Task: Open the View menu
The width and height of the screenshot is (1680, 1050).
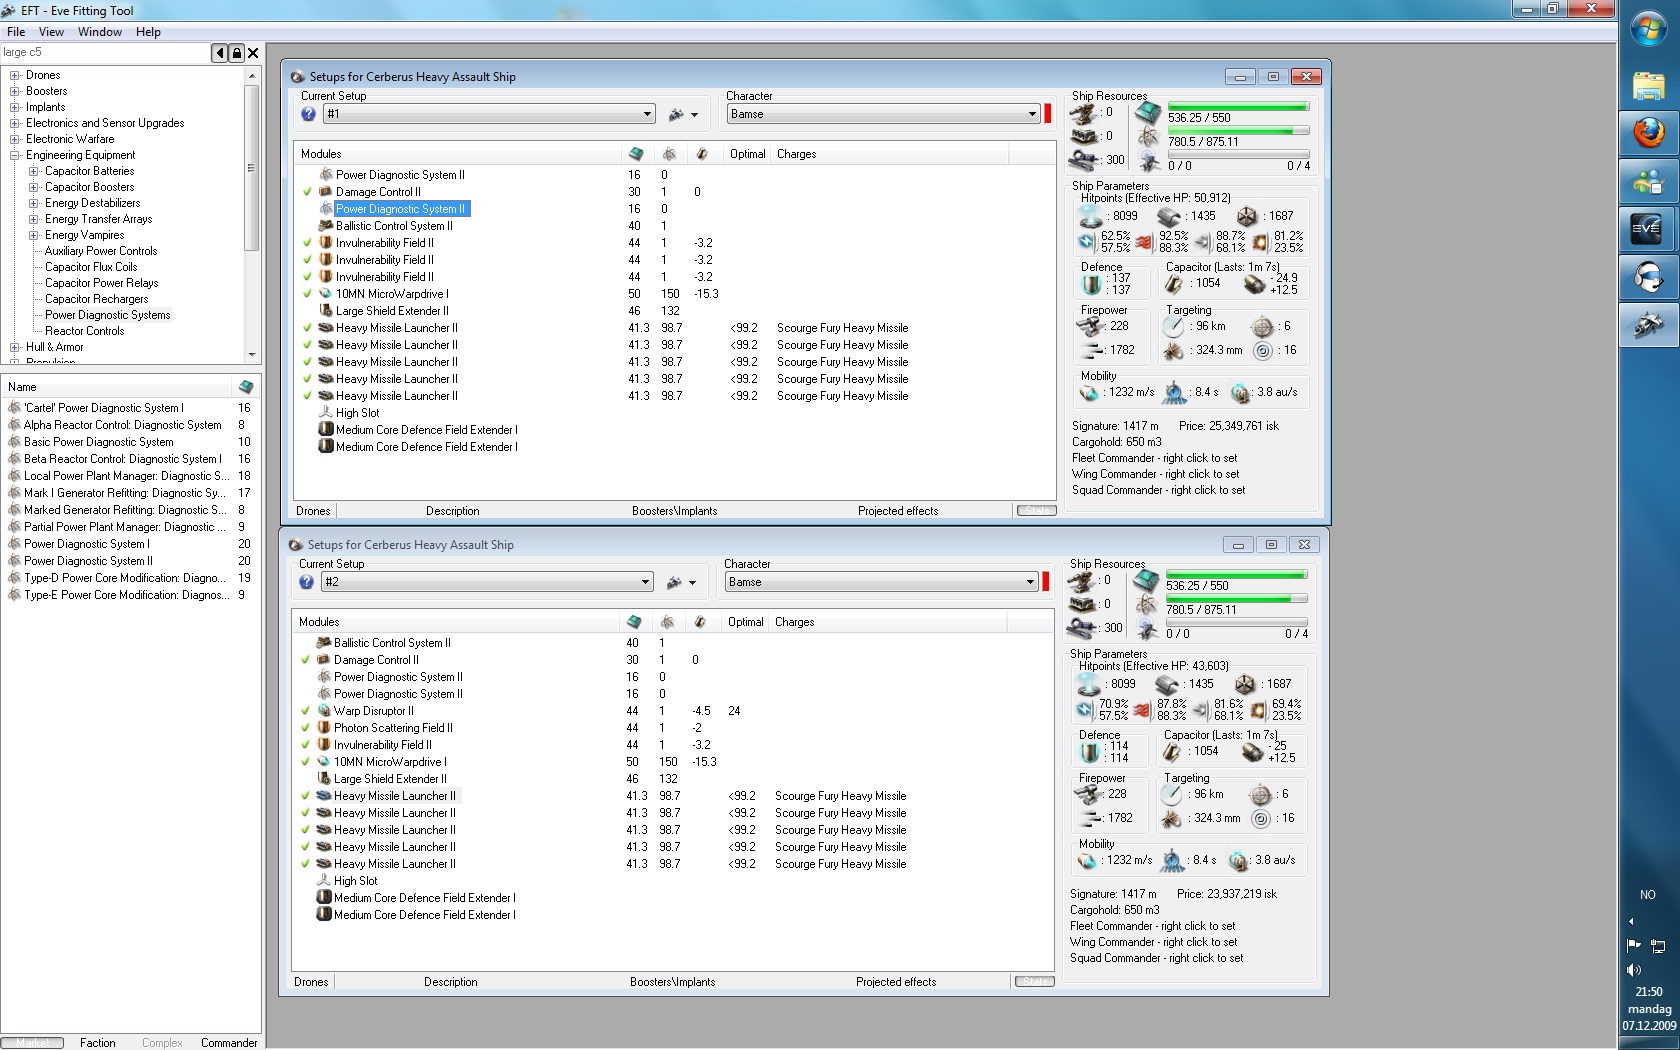Action: 51,32
